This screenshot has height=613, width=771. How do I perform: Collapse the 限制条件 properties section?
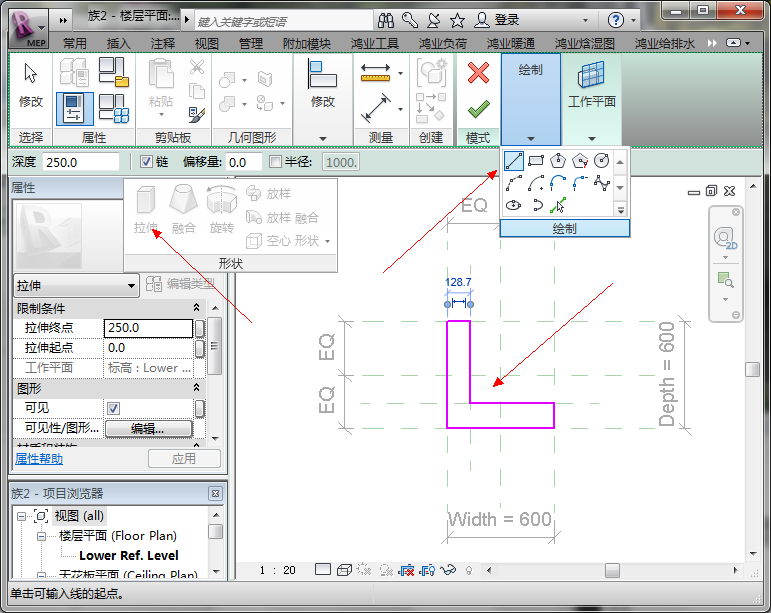point(196,308)
